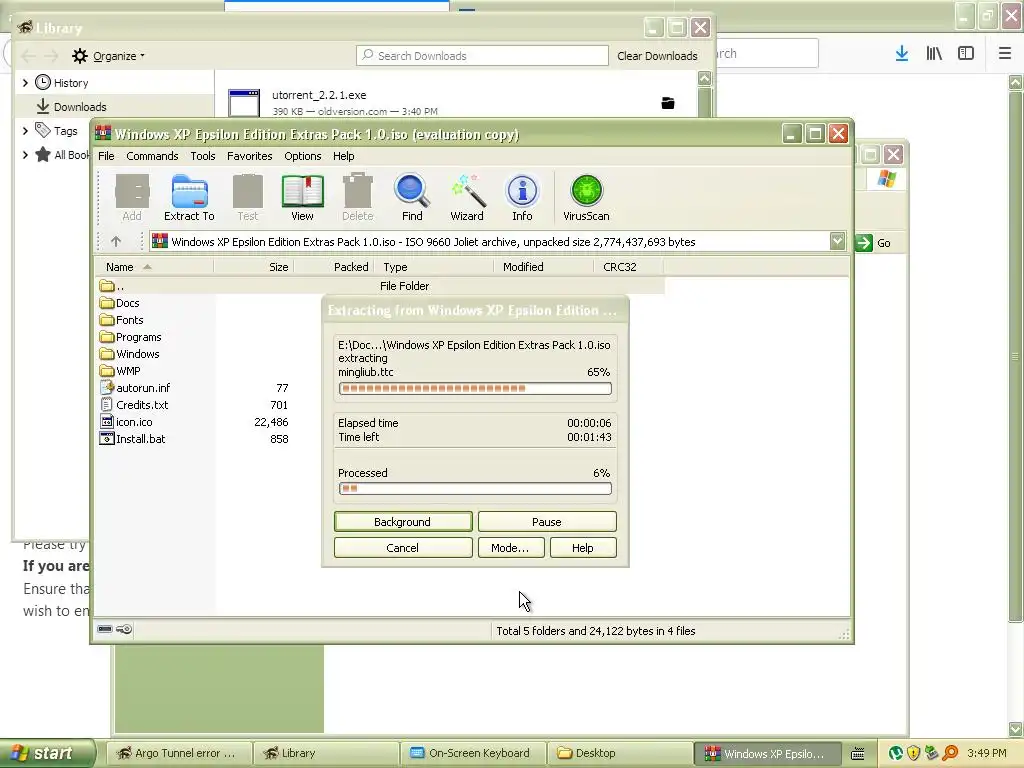Screen dimensions: 1024x768
Task: Click the mingliub.ttc file progress bar
Action: point(475,389)
